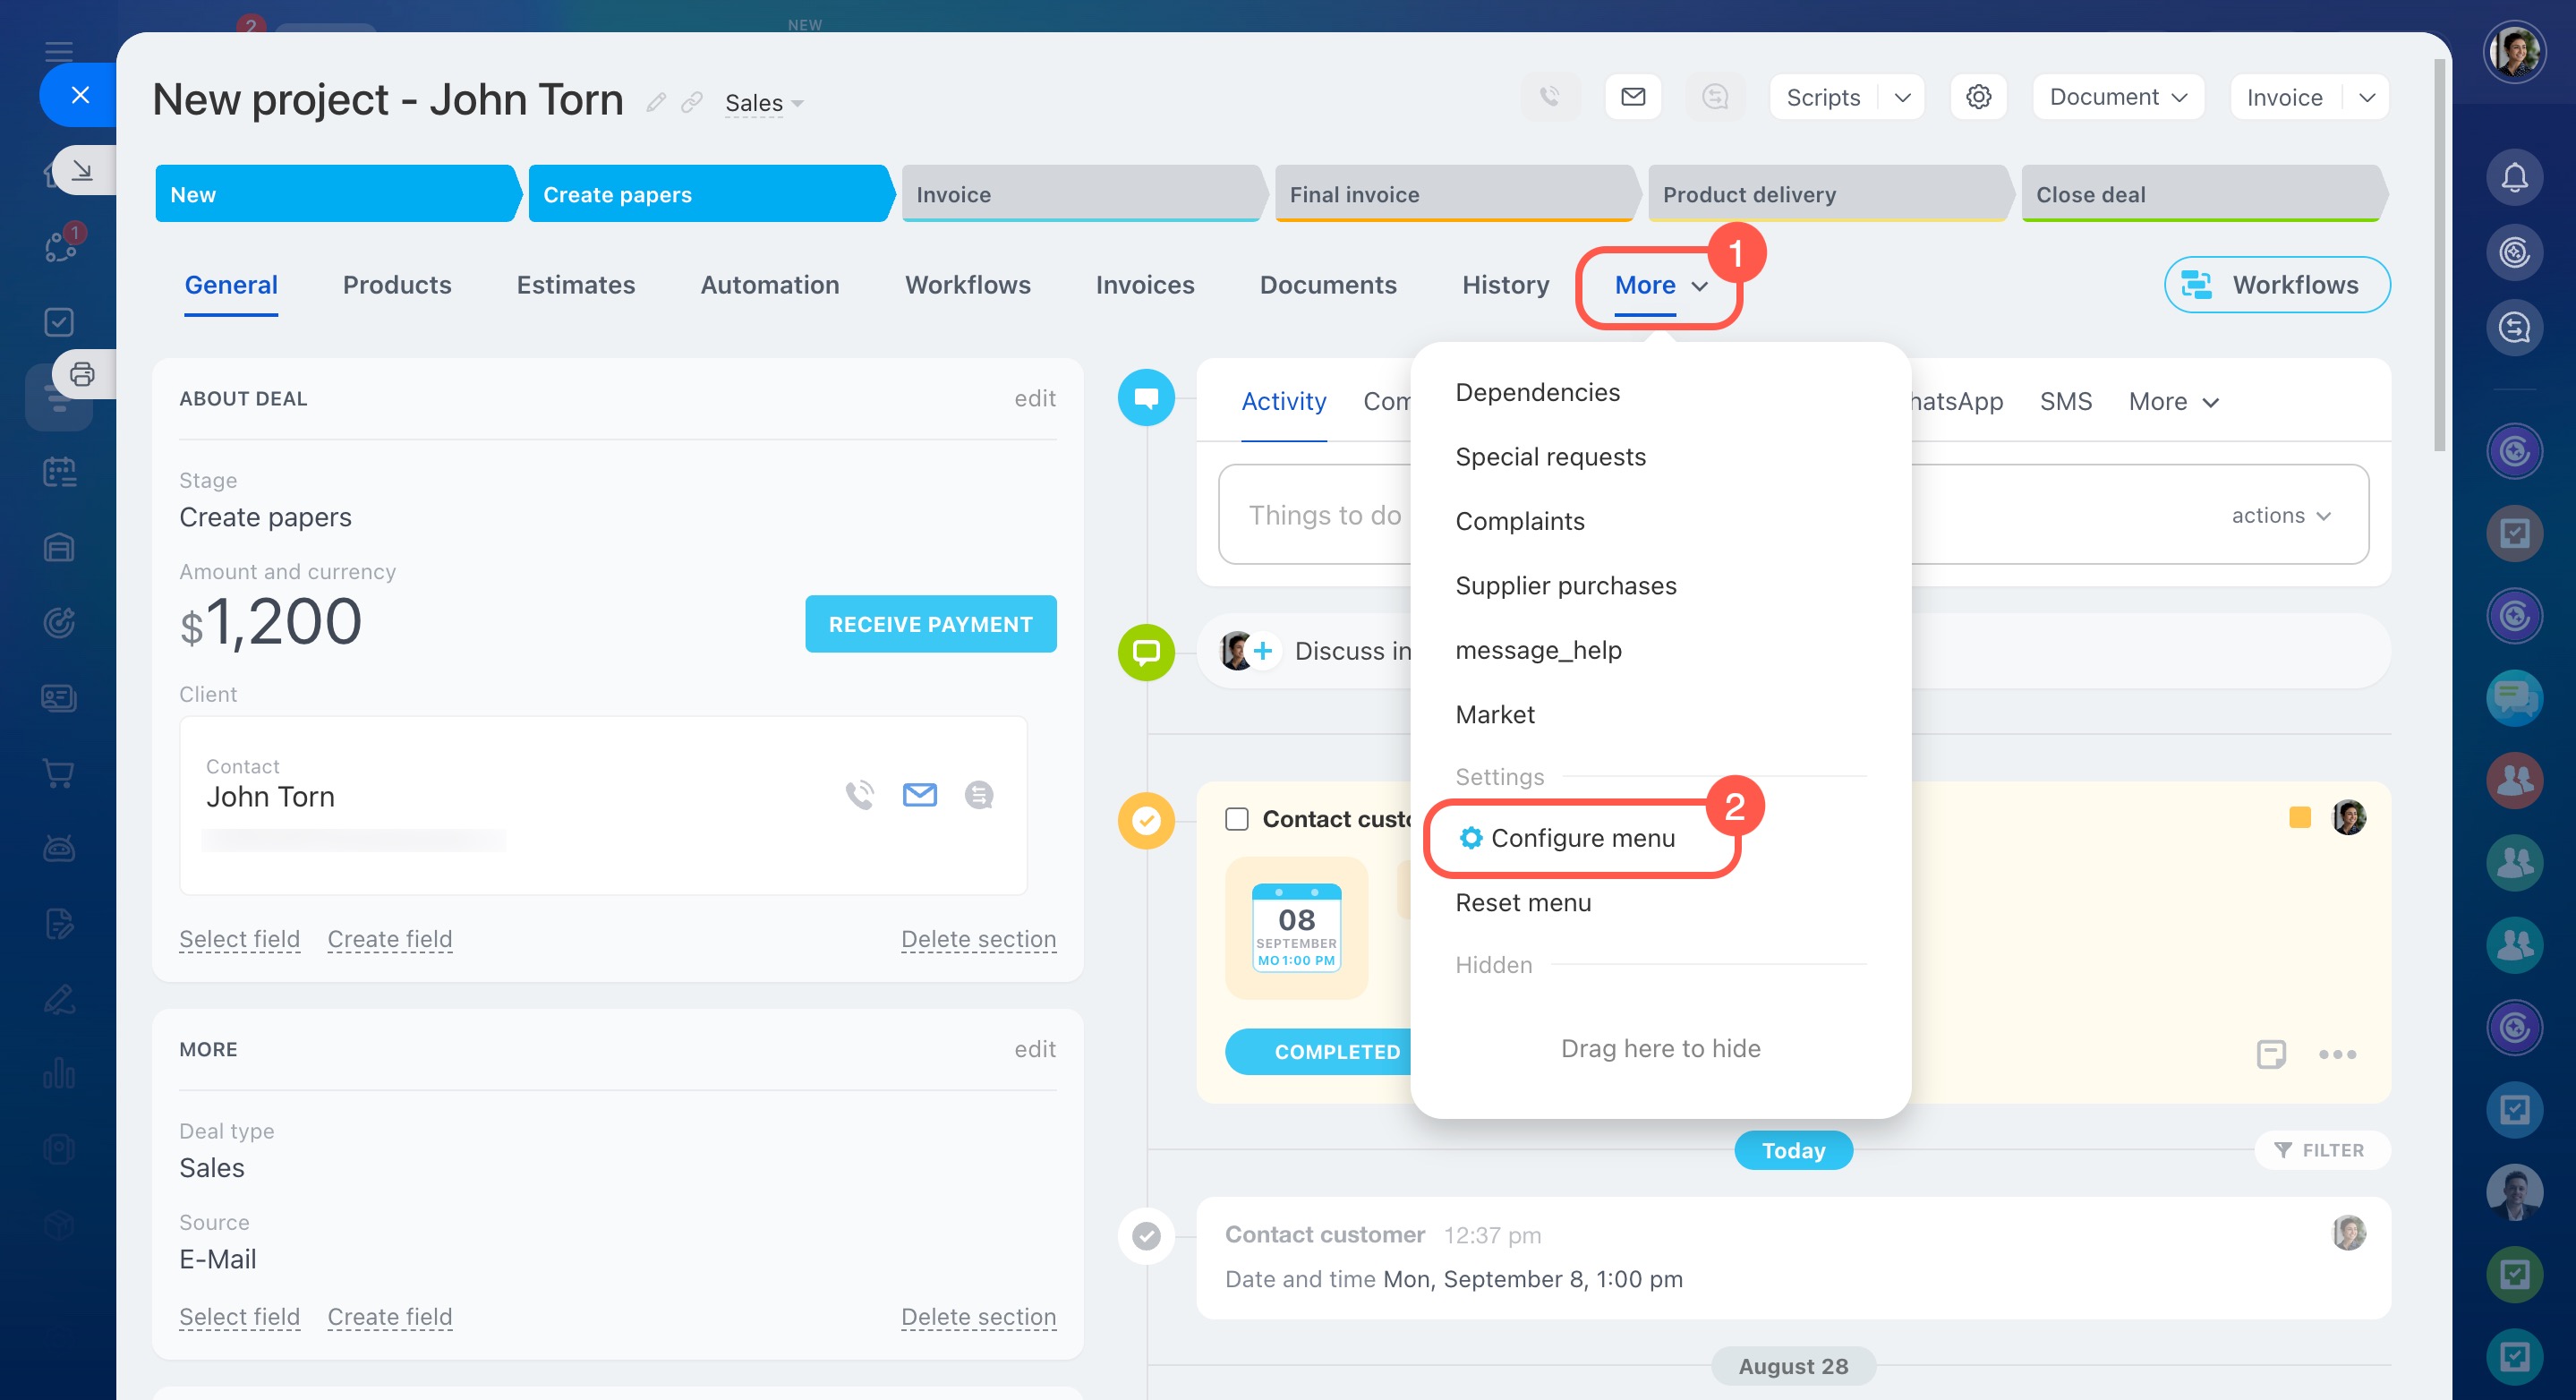Expand the Document dropdown
The width and height of the screenshot is (2576, 1400).
[2118, 97]
